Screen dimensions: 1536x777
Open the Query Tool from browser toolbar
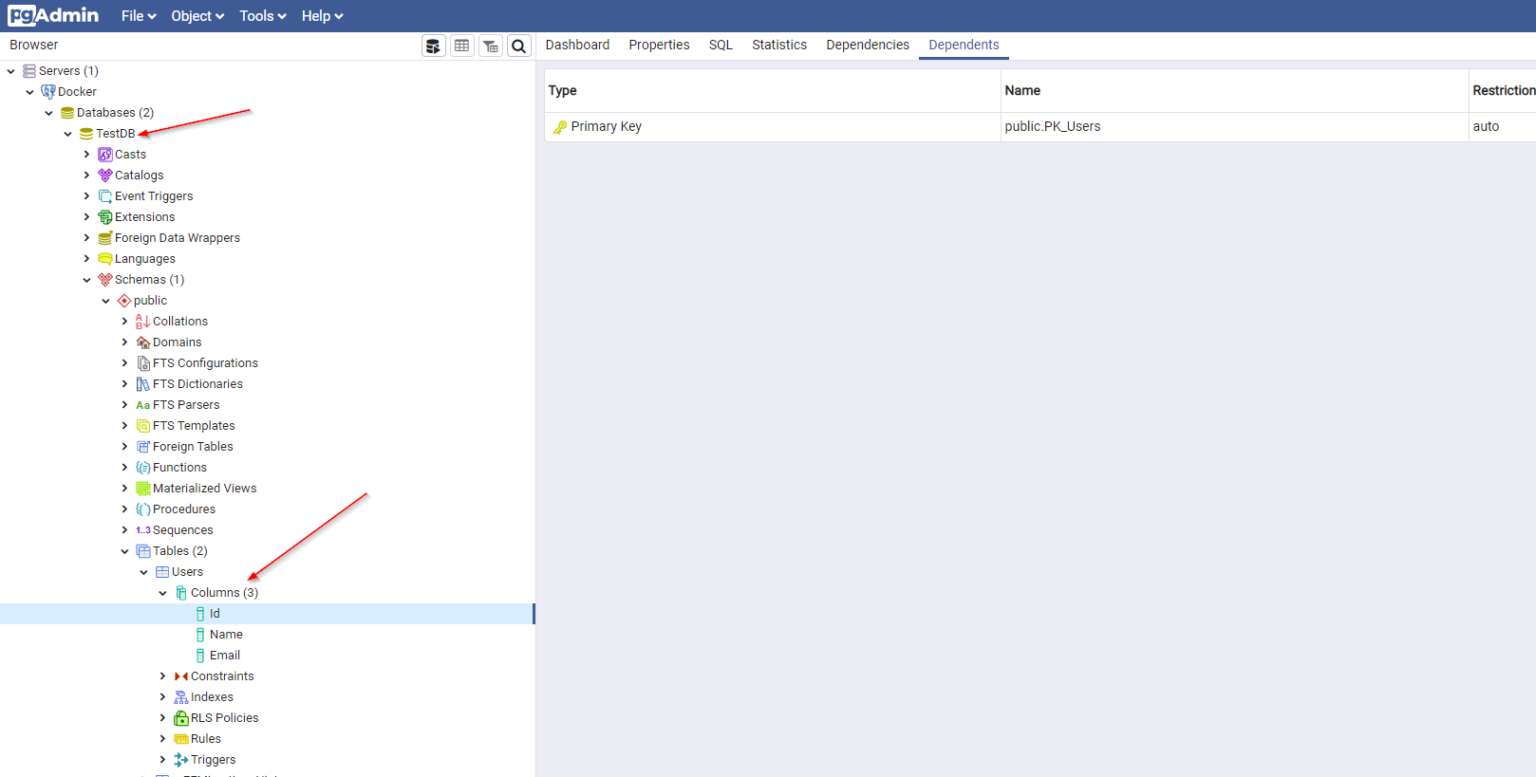[433, 46]
